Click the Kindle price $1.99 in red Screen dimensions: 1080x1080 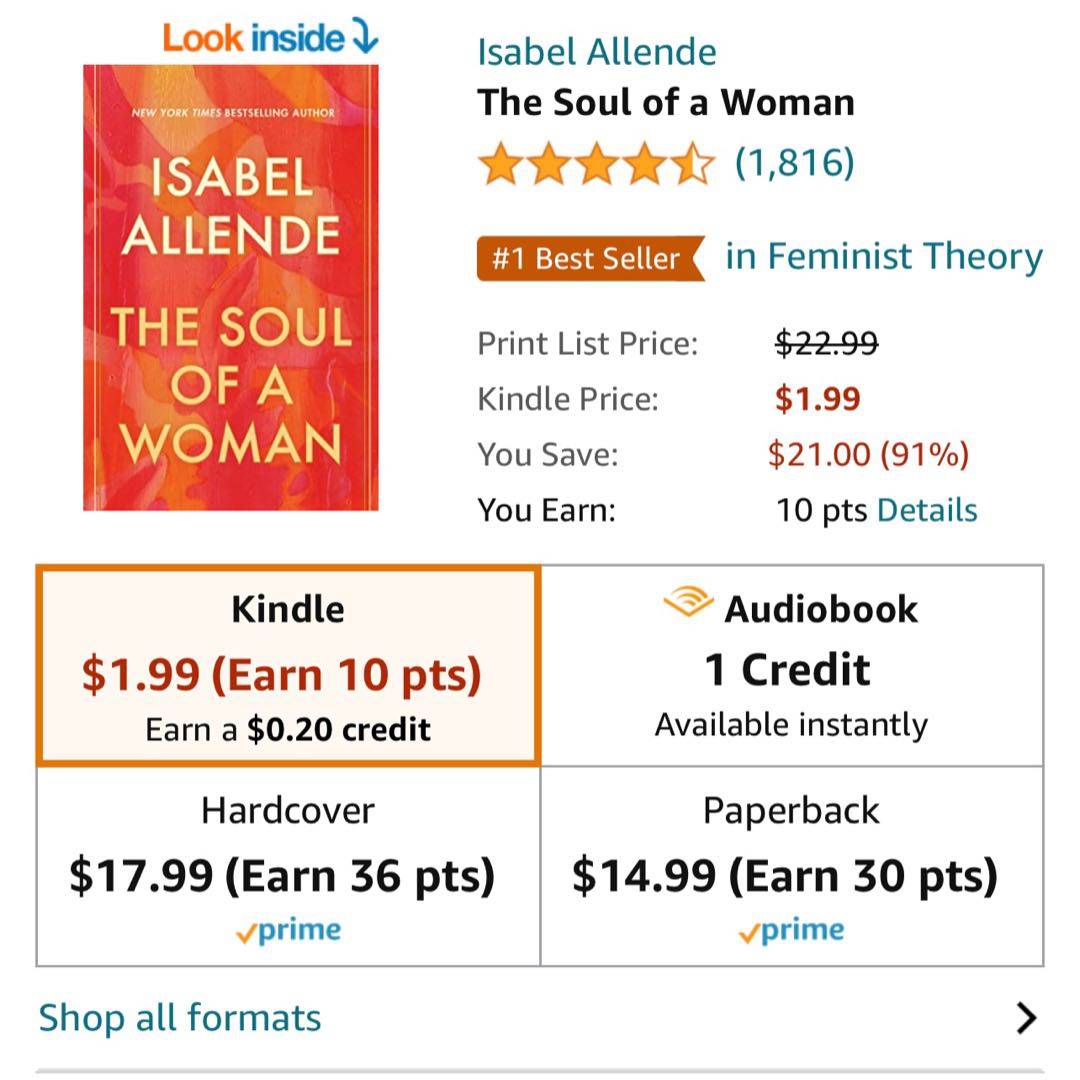tap(818, 399)
